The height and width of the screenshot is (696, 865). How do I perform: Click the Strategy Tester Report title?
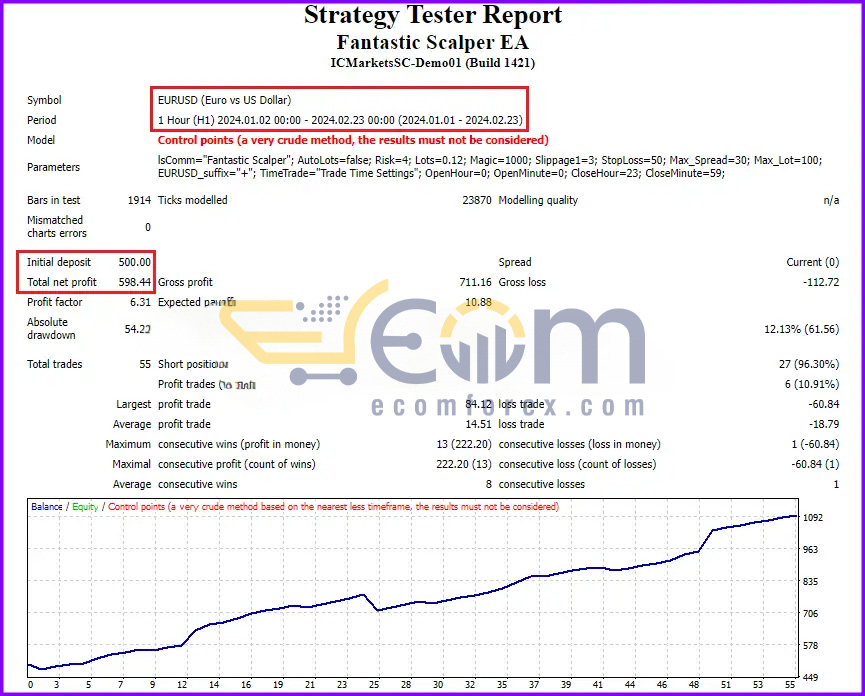point(432,15)
